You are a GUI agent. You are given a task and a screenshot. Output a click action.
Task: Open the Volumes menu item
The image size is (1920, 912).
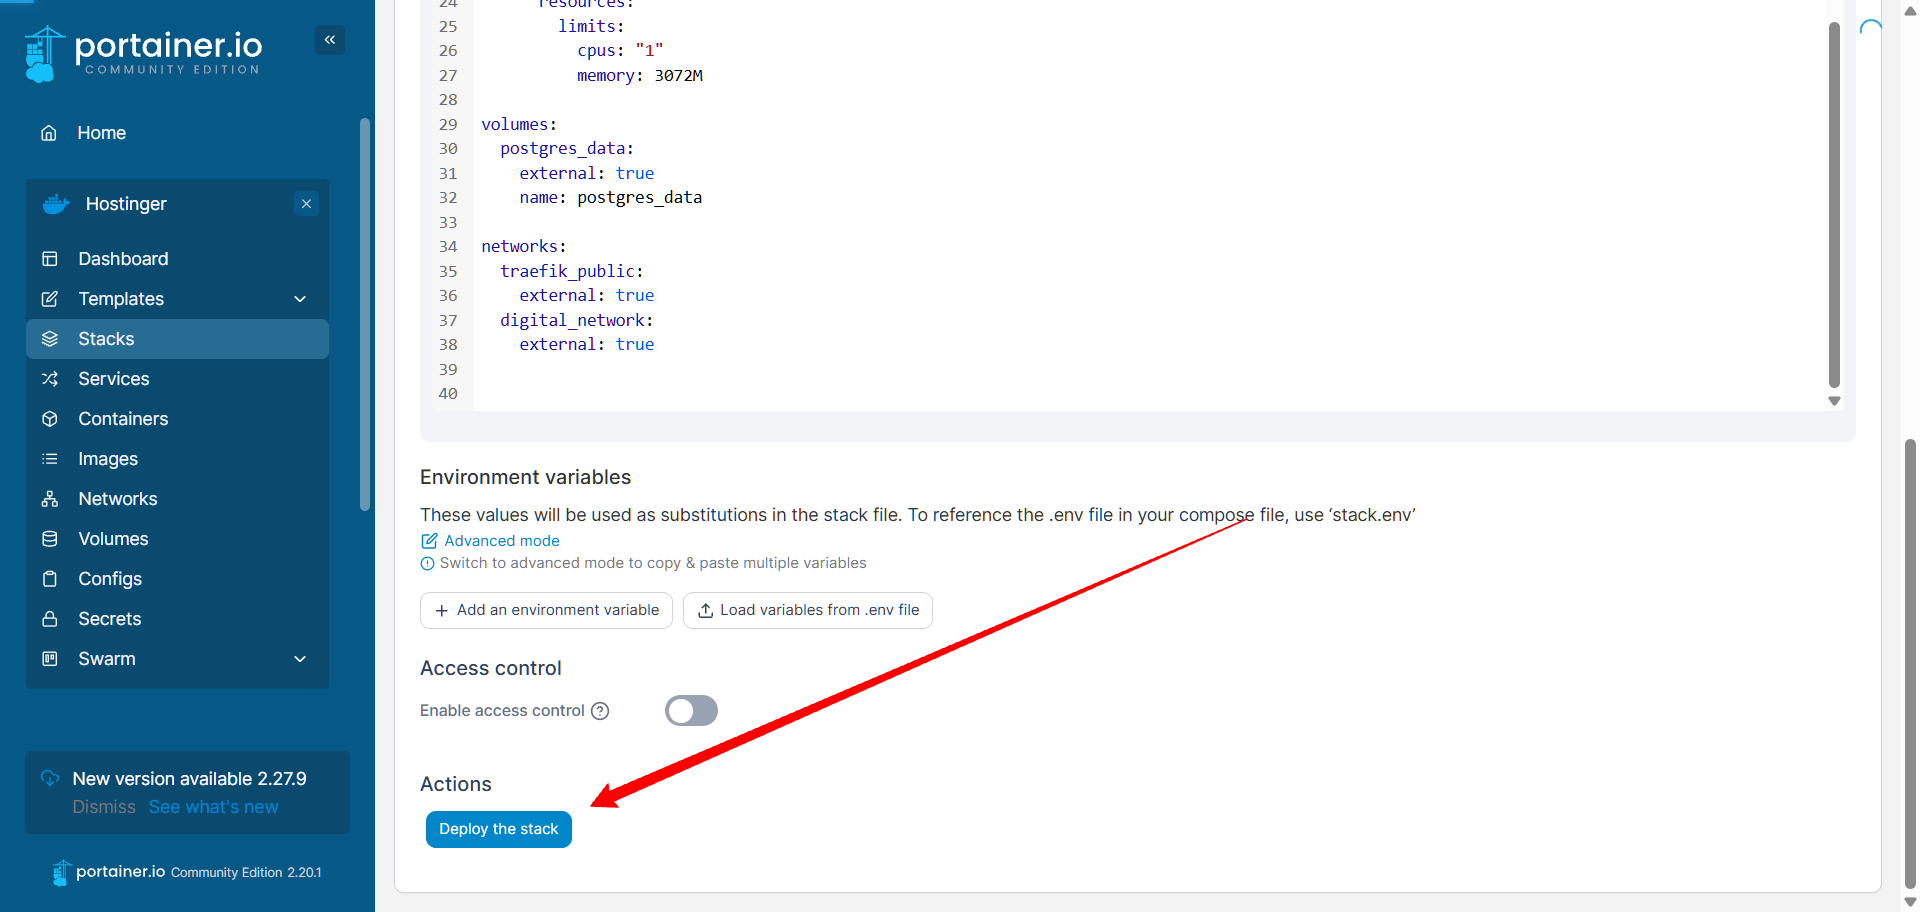(x=113, y=539)
